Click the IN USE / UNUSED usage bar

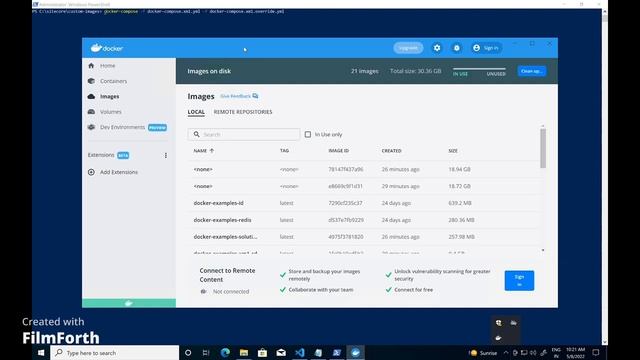(x=479, y=71)
